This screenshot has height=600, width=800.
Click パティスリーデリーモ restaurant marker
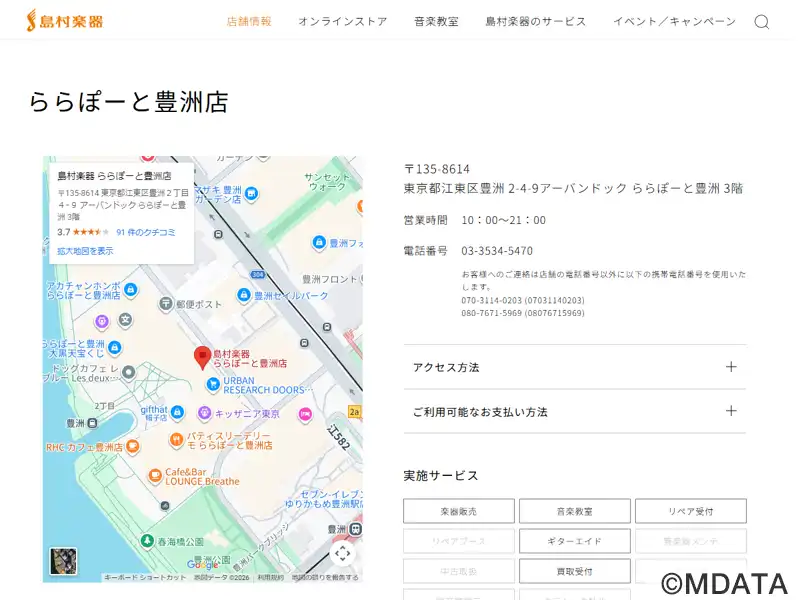click(x=176, y=440)
